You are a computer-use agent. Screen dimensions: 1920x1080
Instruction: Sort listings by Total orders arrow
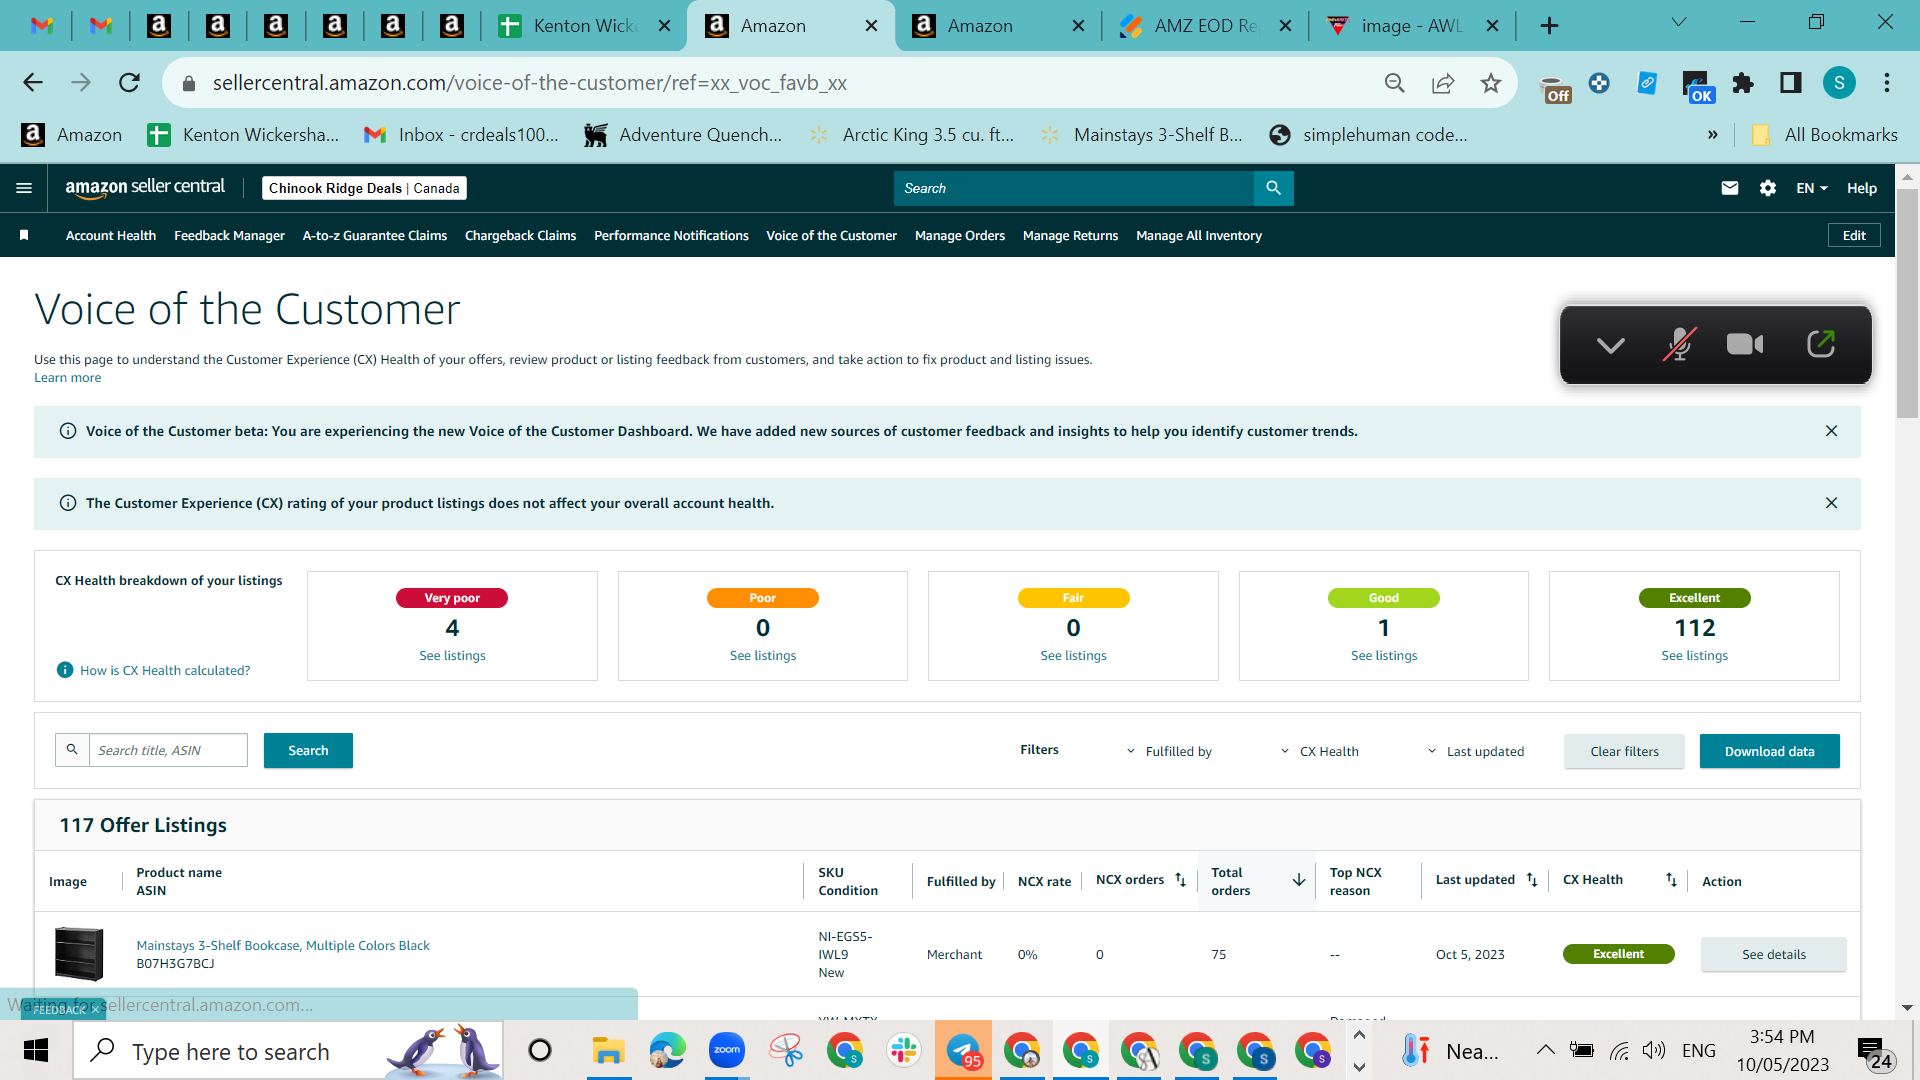[1299, 880]
